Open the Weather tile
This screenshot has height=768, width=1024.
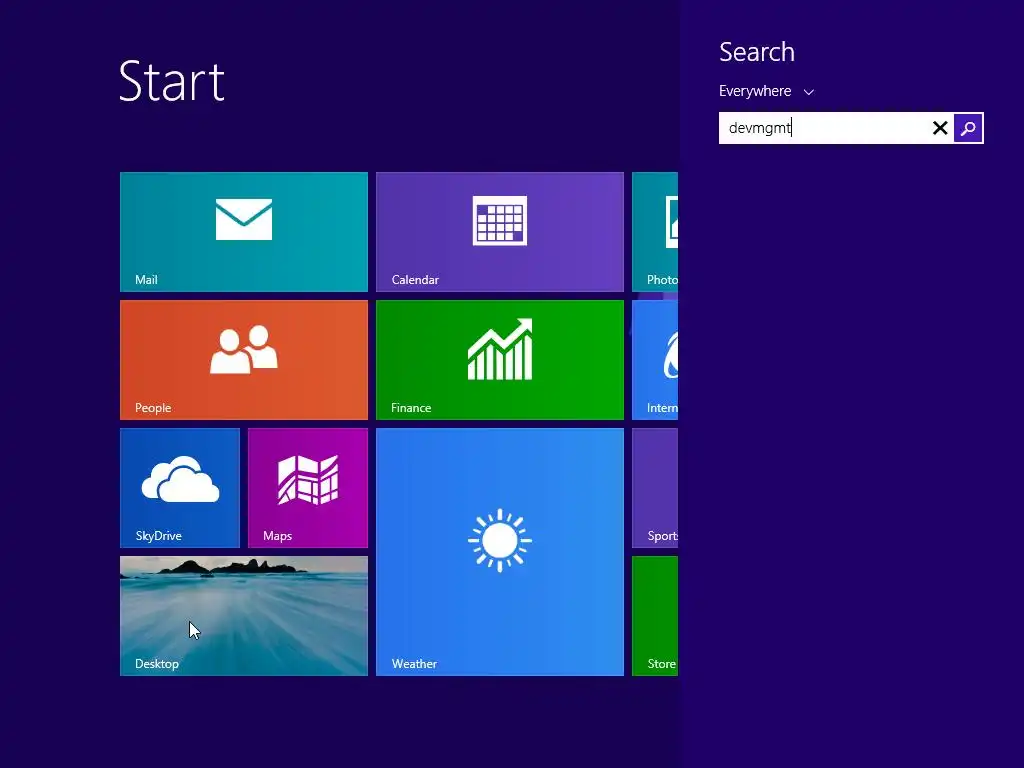tap(500, 552)
